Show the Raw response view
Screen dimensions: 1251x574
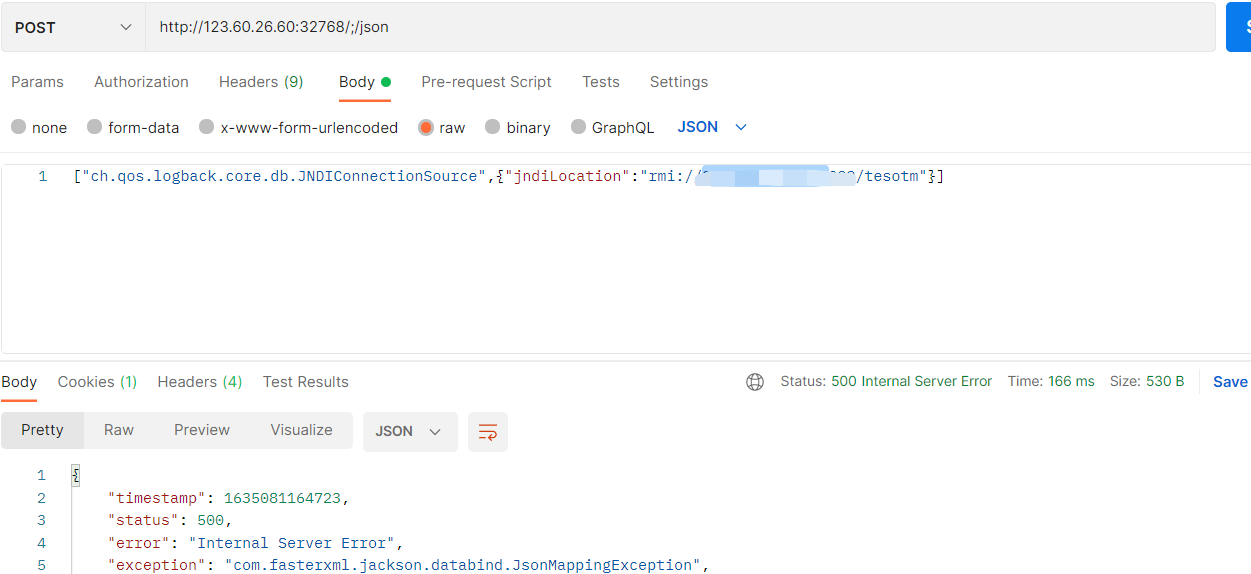click(119, 430)
